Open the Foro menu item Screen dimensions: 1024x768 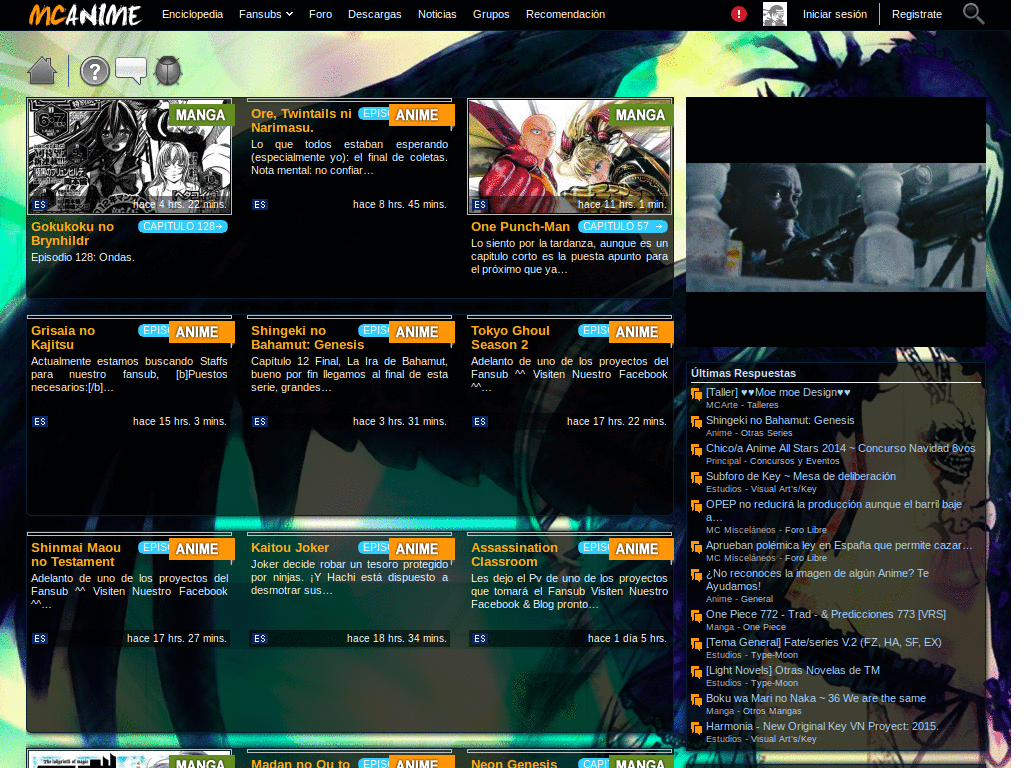(x=320, y=14)
